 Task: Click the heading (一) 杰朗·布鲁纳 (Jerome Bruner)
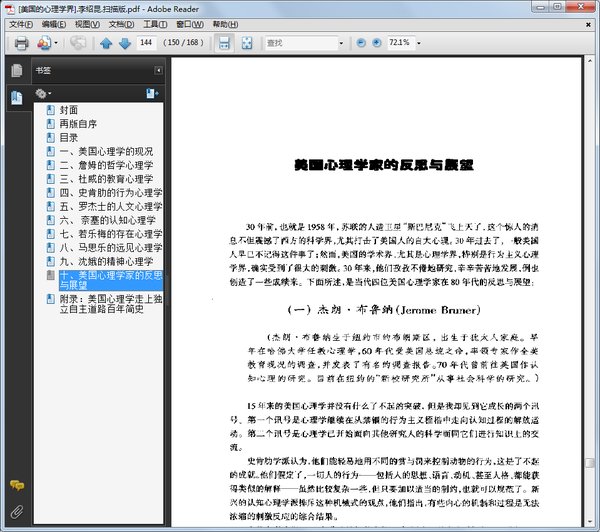[x=384, y=310]
